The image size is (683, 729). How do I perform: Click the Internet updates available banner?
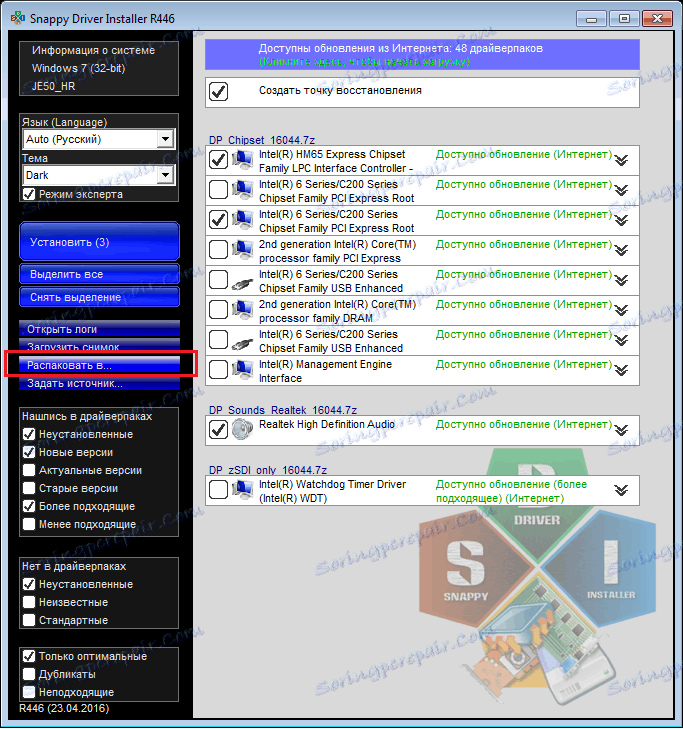(422, 55)
